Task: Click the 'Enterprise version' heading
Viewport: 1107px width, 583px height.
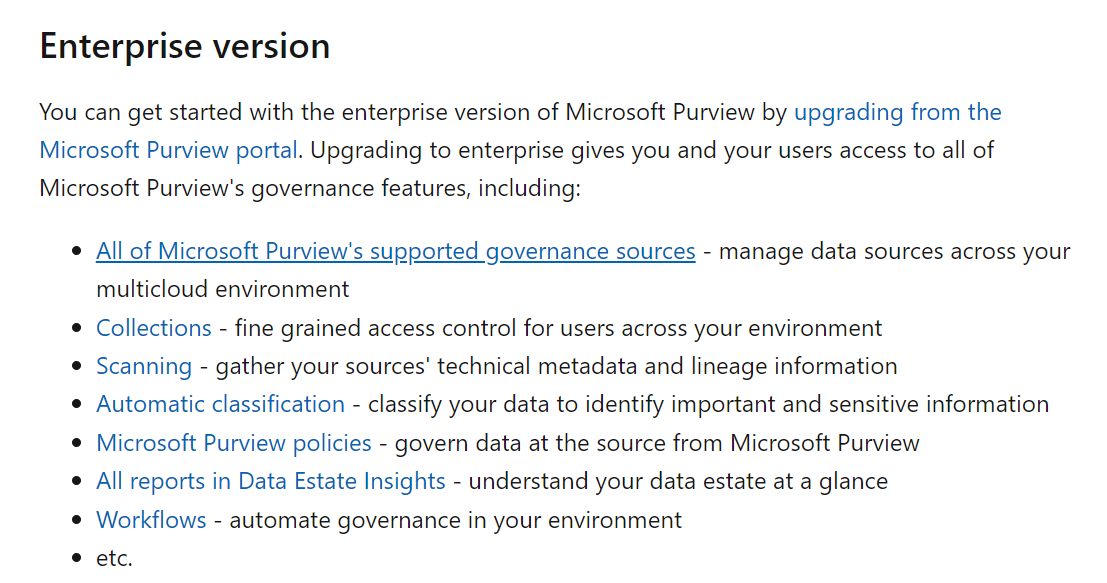Action: pos(184,47)
